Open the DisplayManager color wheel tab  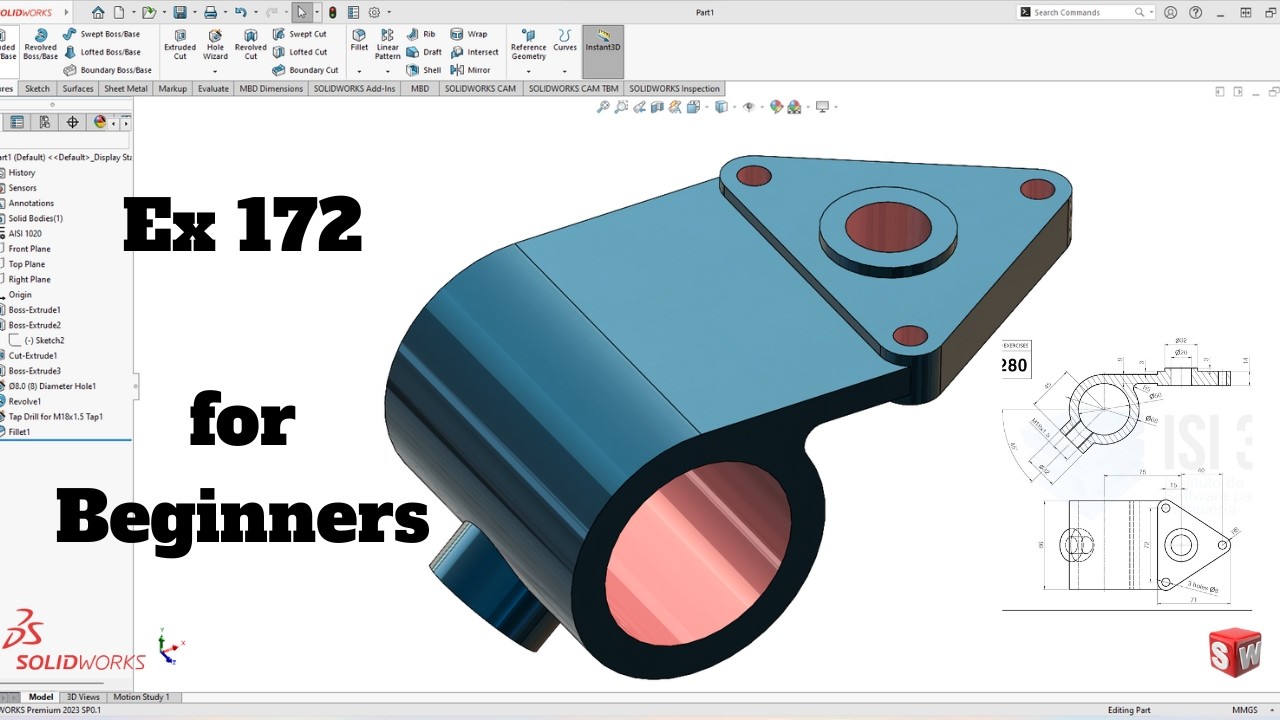(x=100, y=122)
